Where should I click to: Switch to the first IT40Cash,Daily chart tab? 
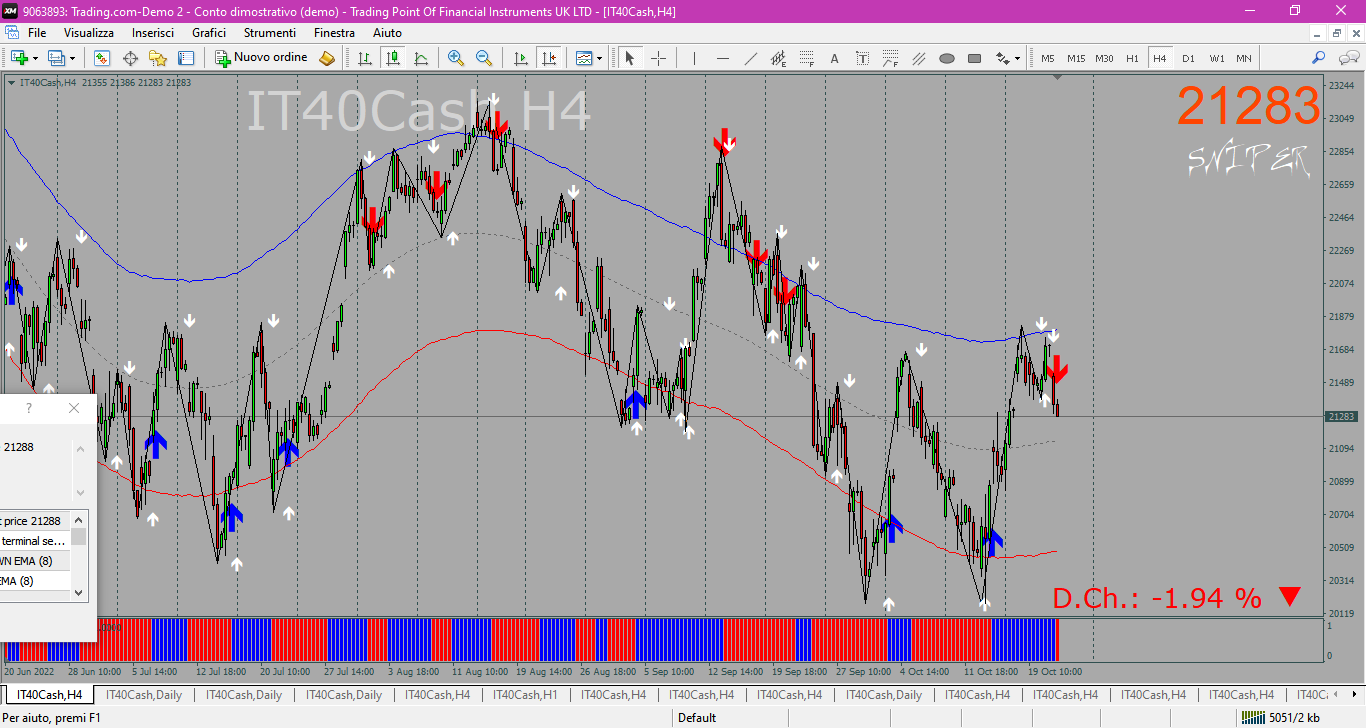click(144, 694)
